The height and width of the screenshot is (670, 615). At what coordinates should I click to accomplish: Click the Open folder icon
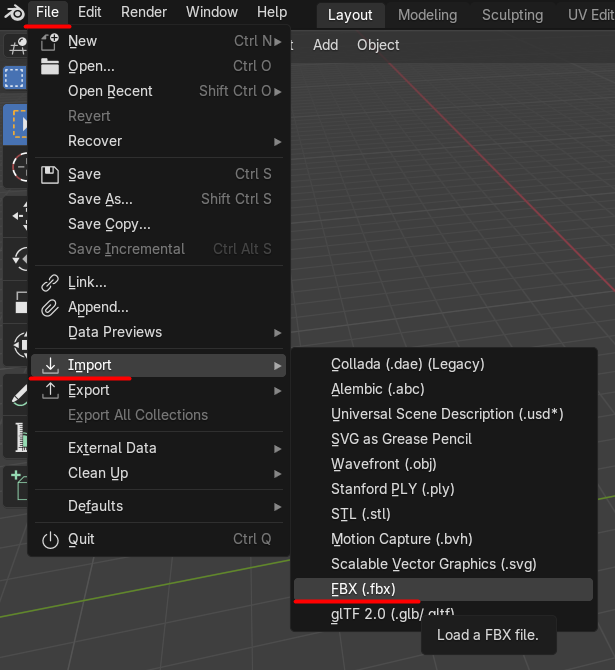pyautogui.click(x=50, y=66)
